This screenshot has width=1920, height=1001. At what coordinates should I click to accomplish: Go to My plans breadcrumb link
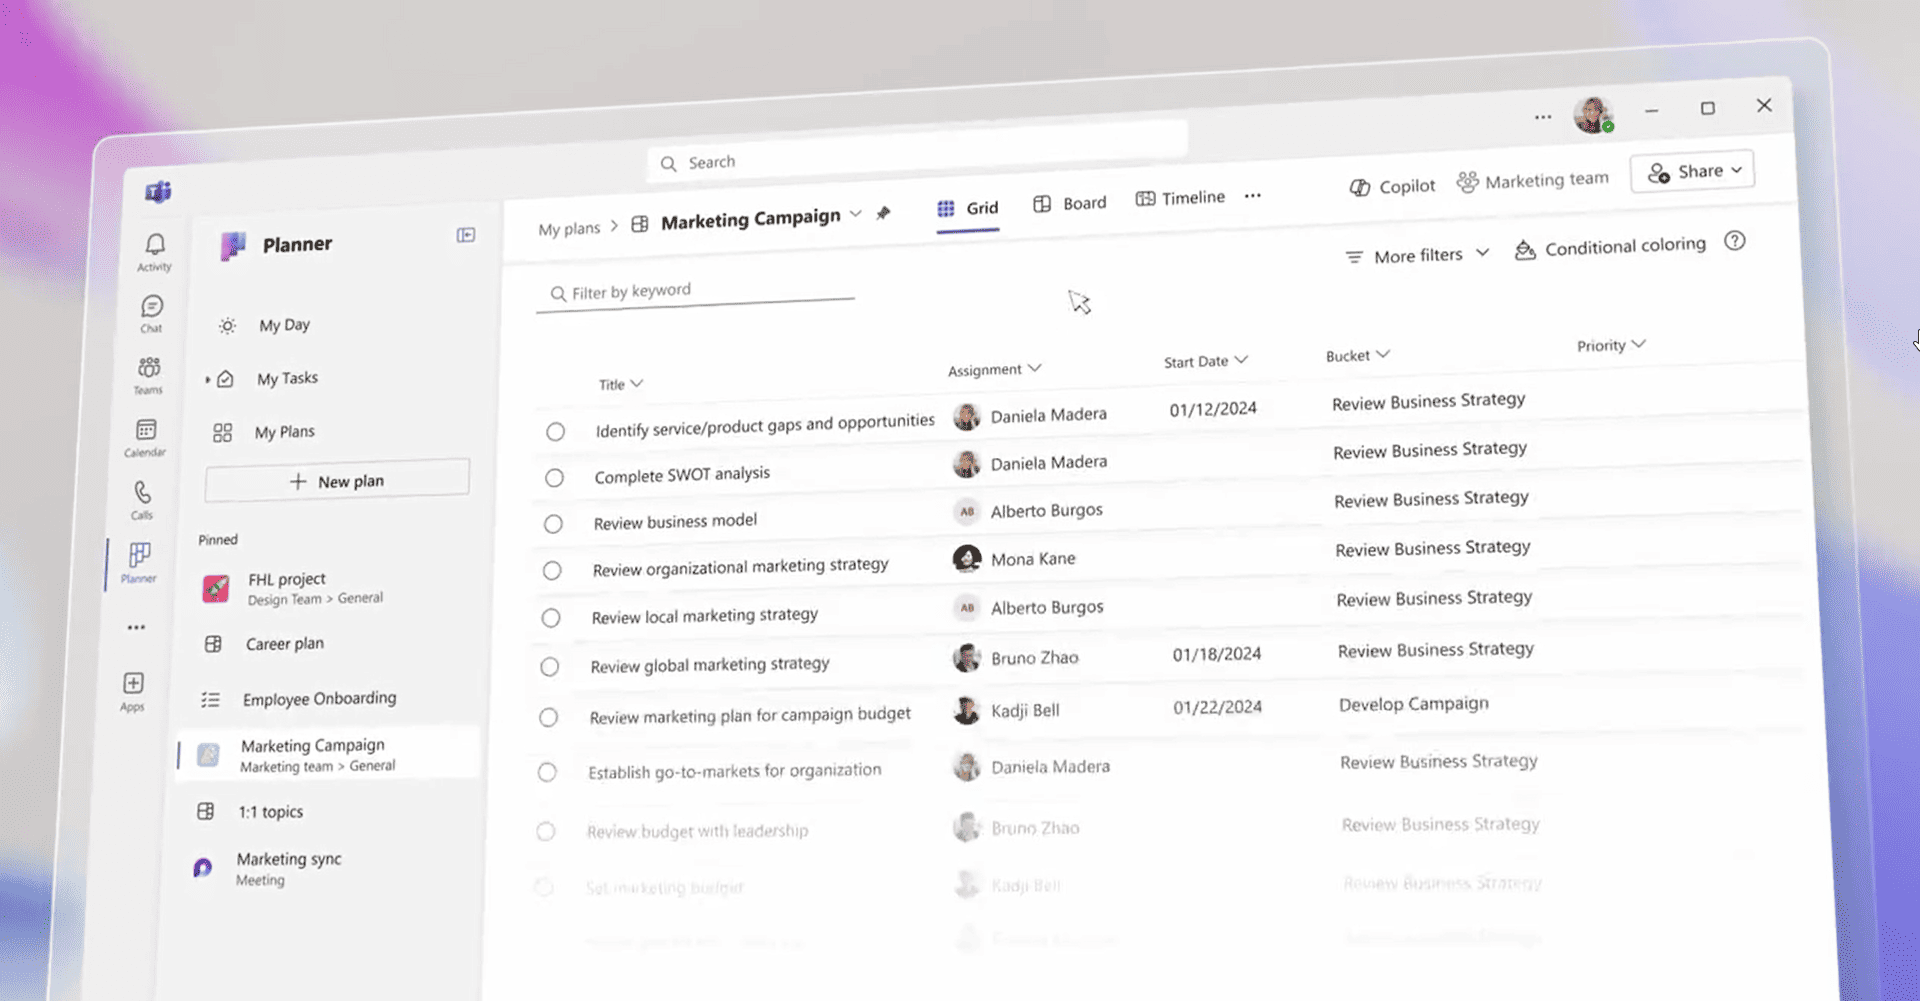(x=569, y=229)
